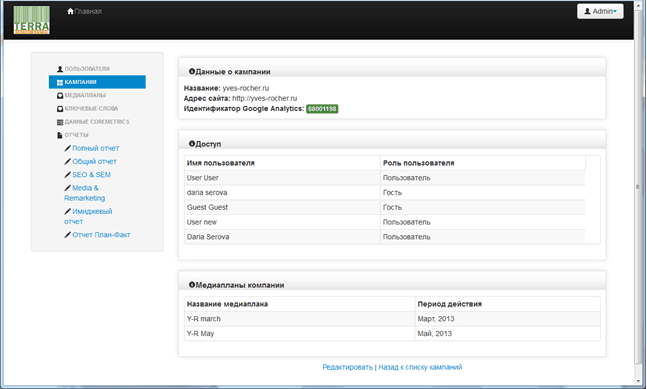Click the Редактировать link

[347, 367]
